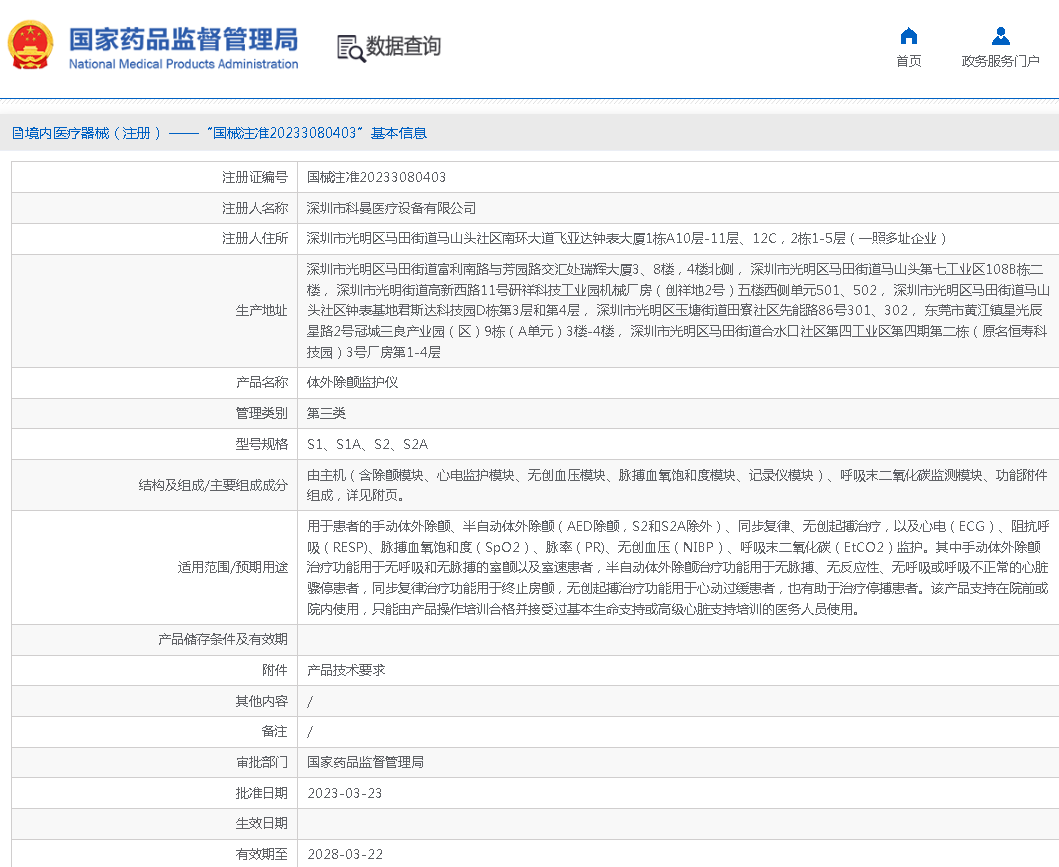Go to 首页 via text label
The height and width of the screenshot is (867, 1059).
[908, 61]
